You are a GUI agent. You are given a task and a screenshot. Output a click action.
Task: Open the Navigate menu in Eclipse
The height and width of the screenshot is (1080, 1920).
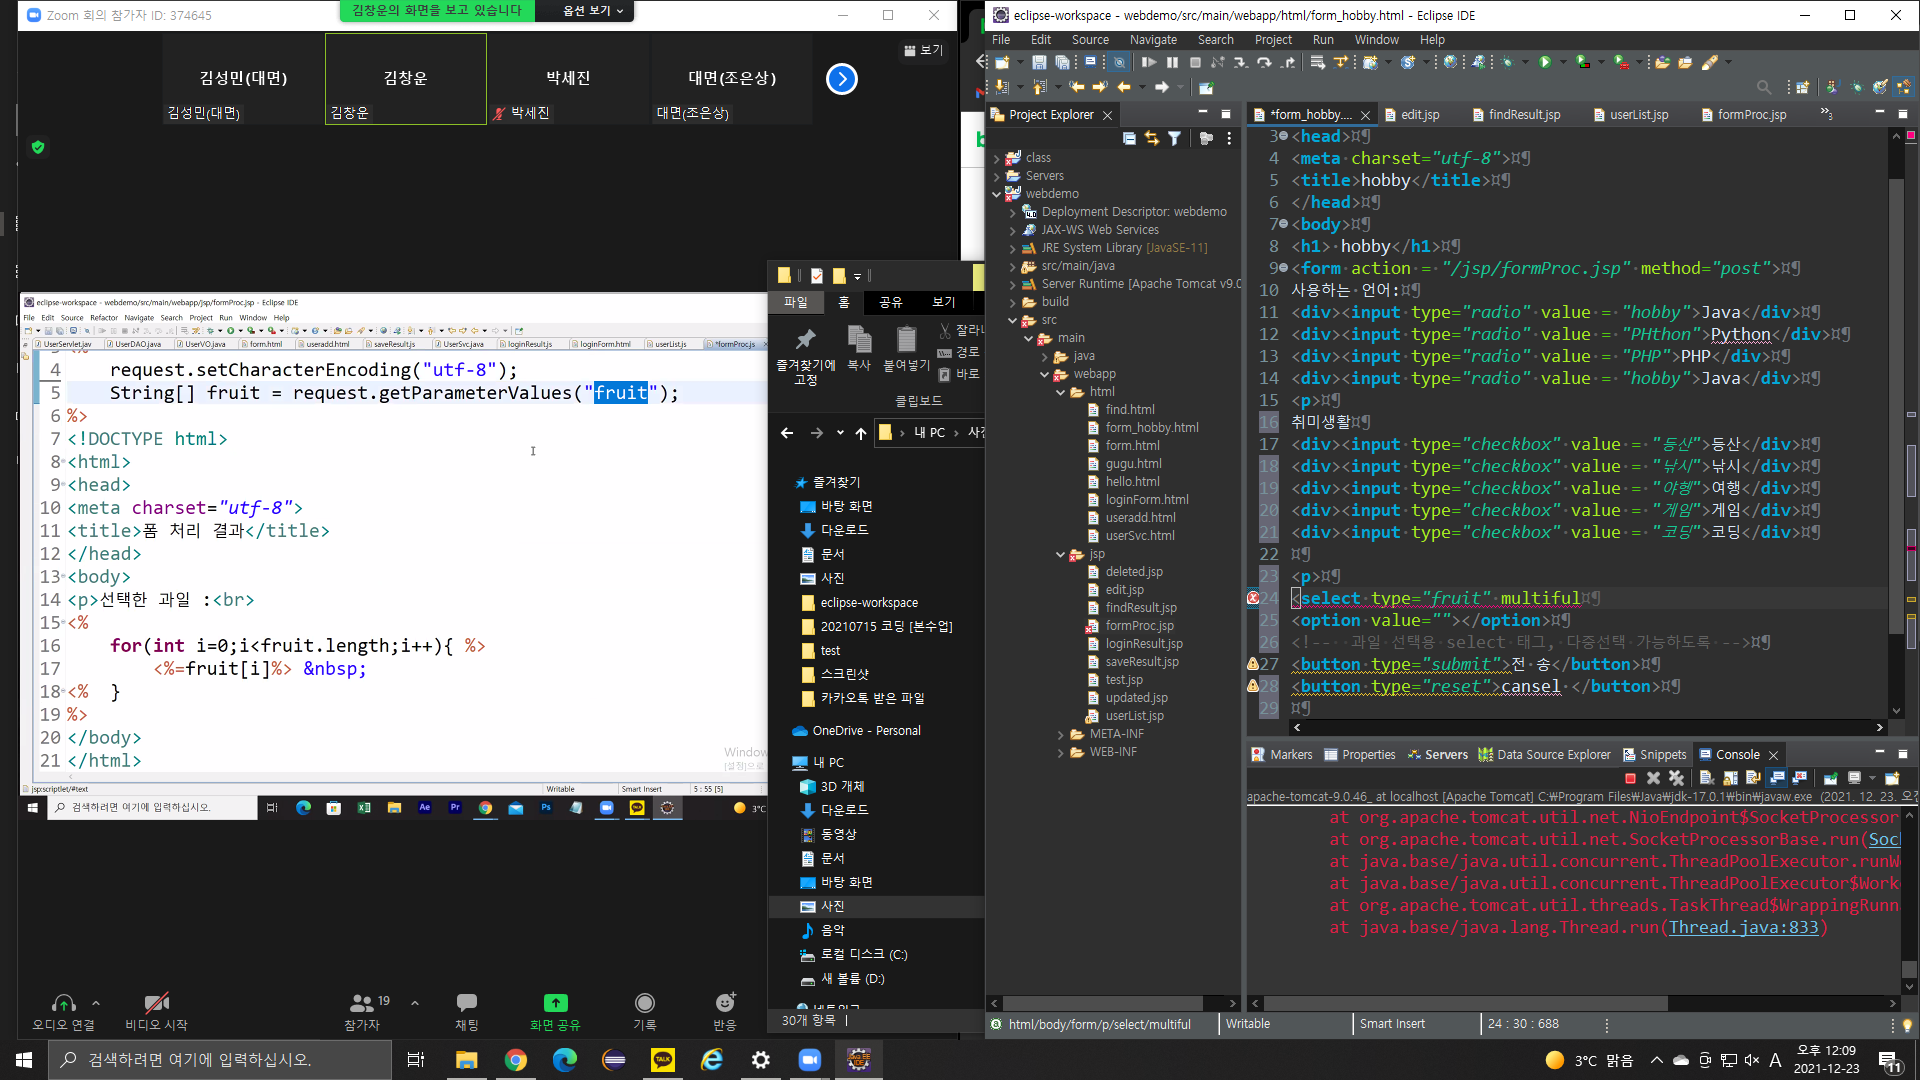click(1152, 40)
